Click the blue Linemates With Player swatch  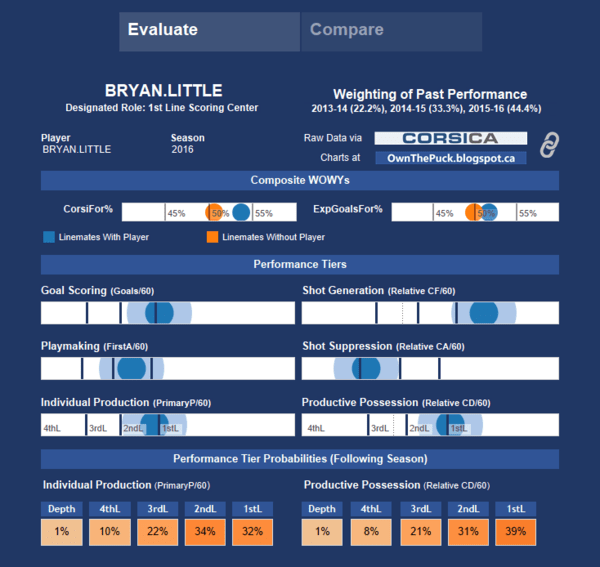[49, 237]
